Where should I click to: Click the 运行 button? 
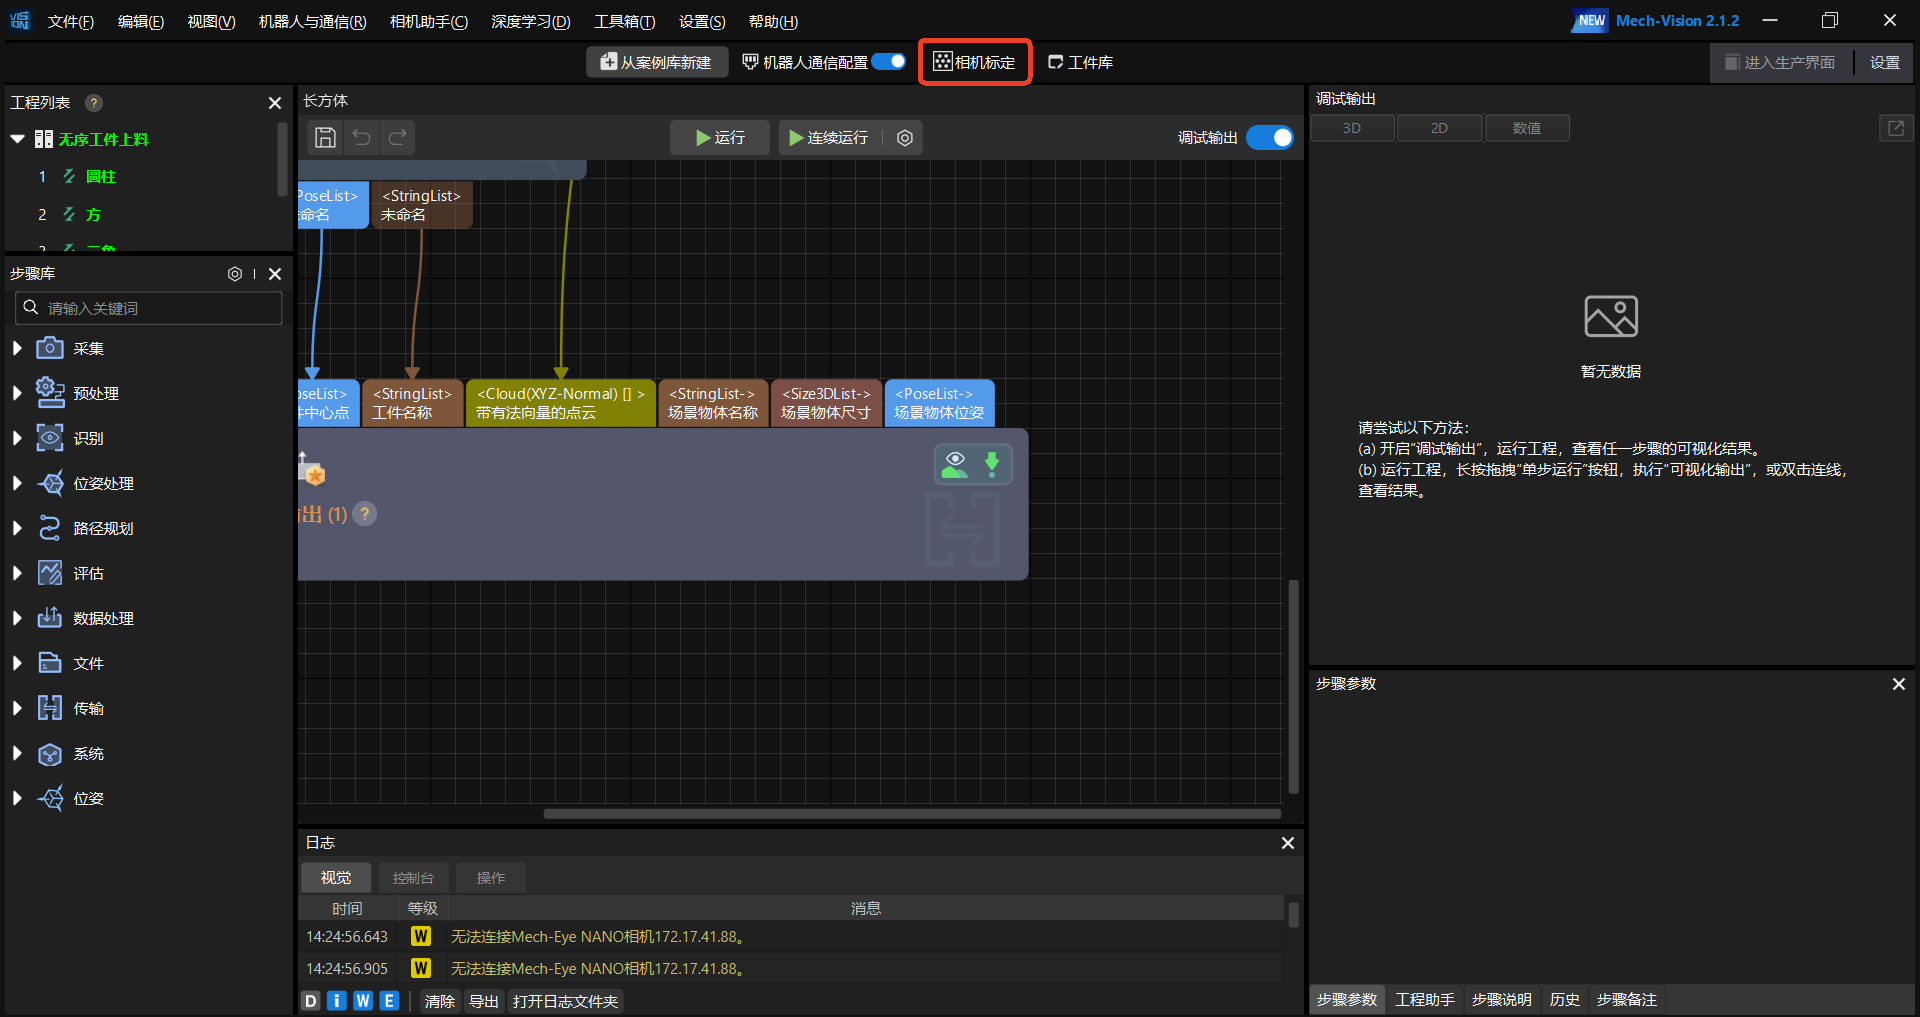[x=720, y=138]
